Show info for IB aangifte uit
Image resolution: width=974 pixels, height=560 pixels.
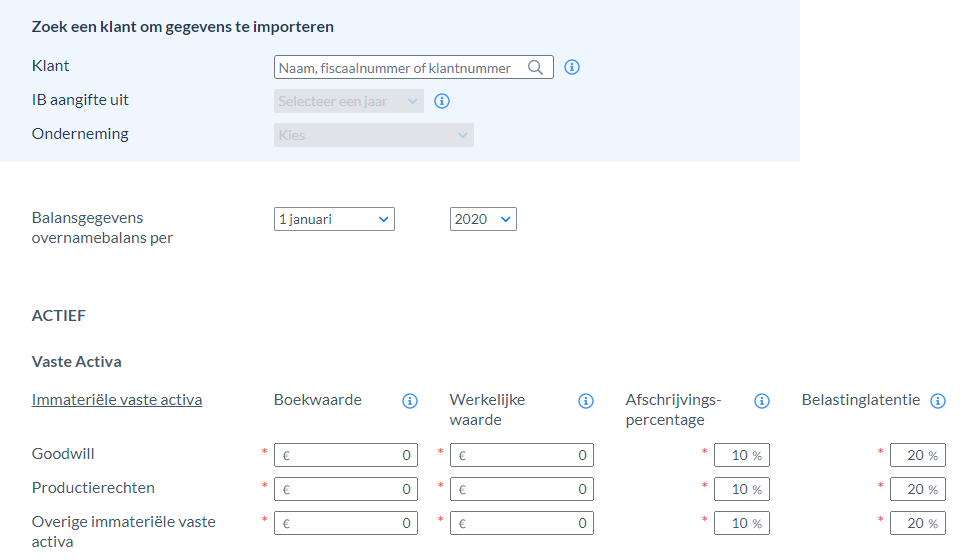coord(442,101)
